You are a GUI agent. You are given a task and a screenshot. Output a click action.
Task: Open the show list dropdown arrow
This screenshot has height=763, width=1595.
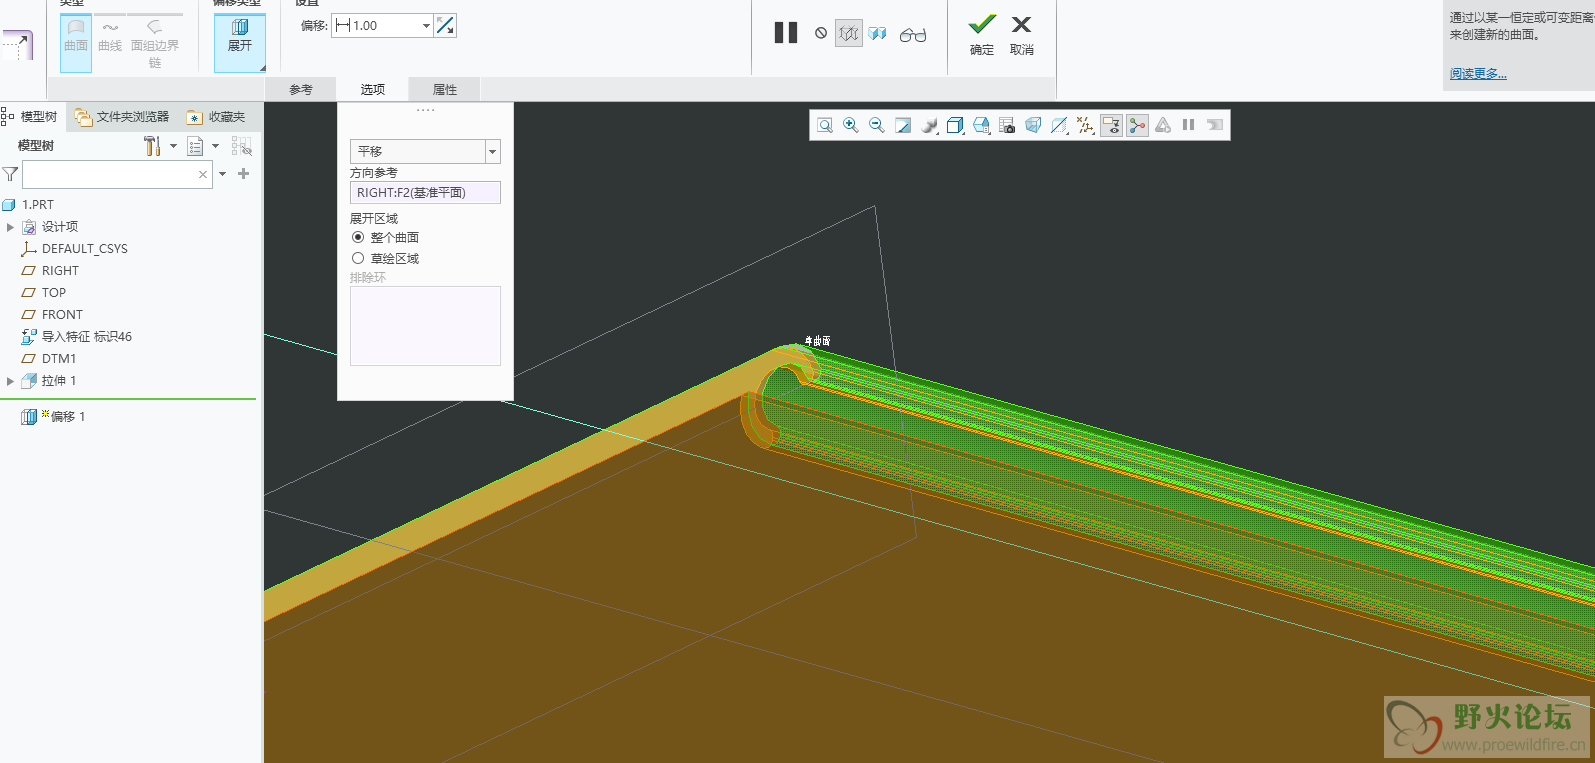point(216,146)
